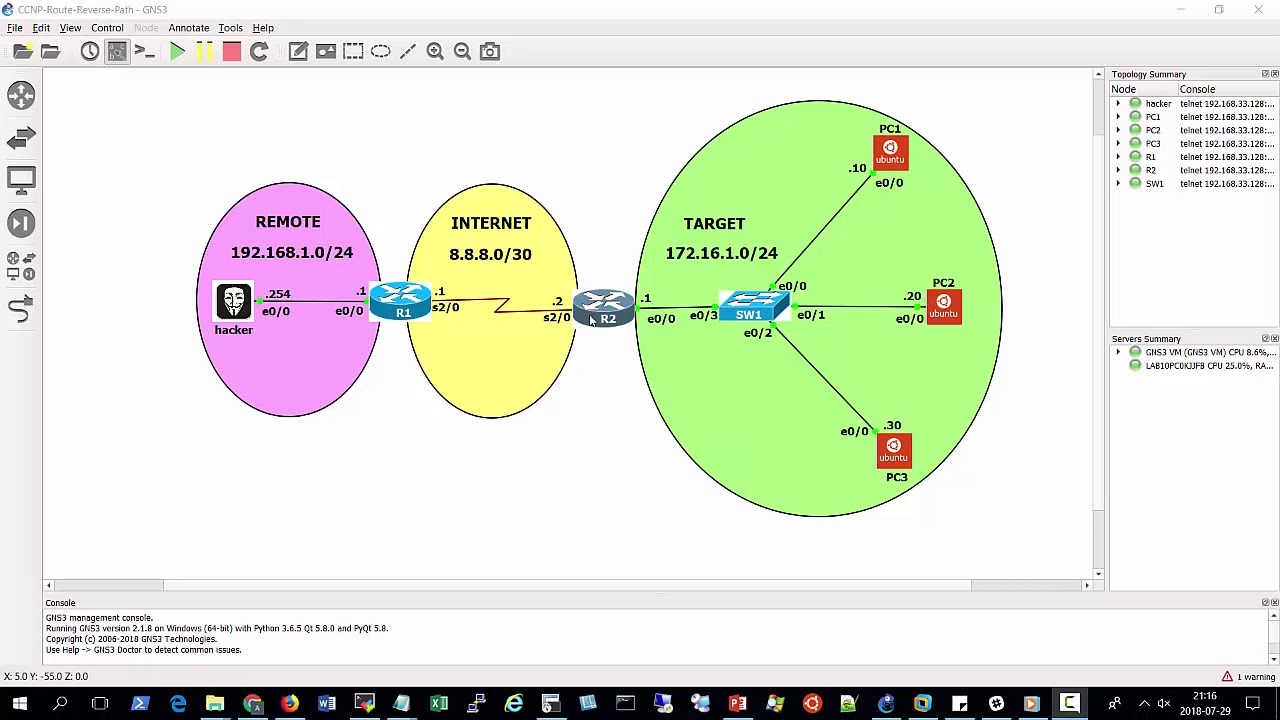Open the File menu
The width and height of the screenshot is (1280, 720).
pos(15,28)
